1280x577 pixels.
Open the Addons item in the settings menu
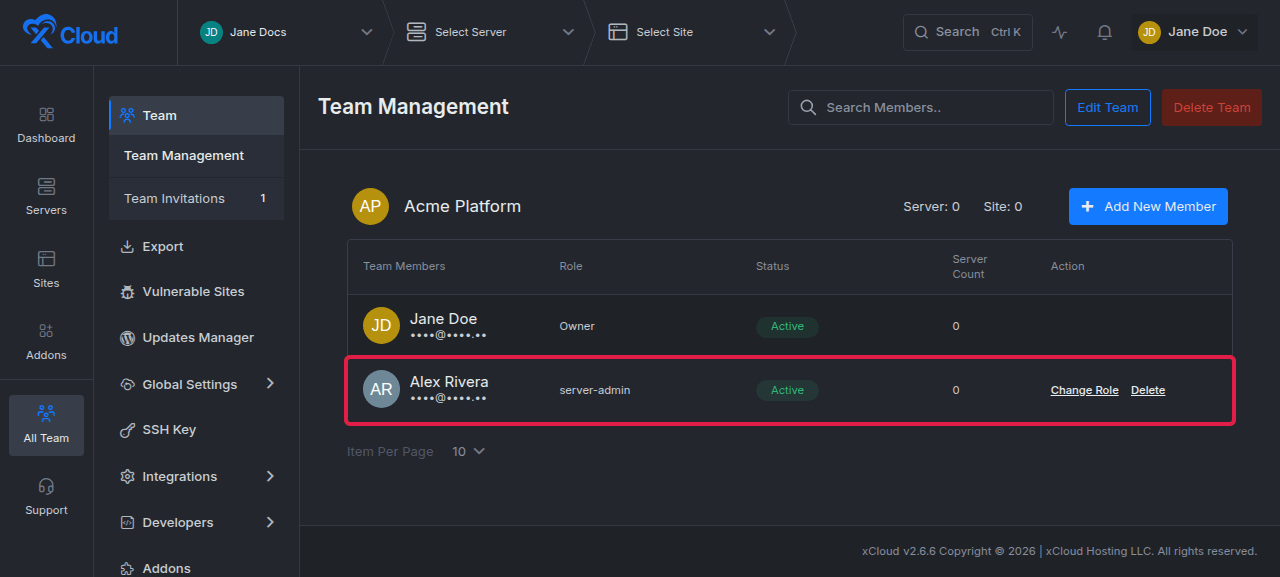tap(196, 568)
